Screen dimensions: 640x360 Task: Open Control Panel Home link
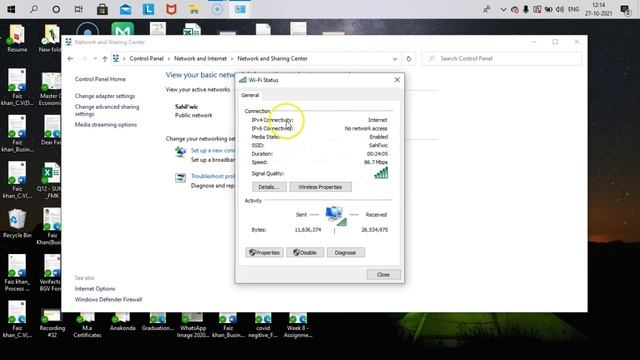(x=100, y=79)
